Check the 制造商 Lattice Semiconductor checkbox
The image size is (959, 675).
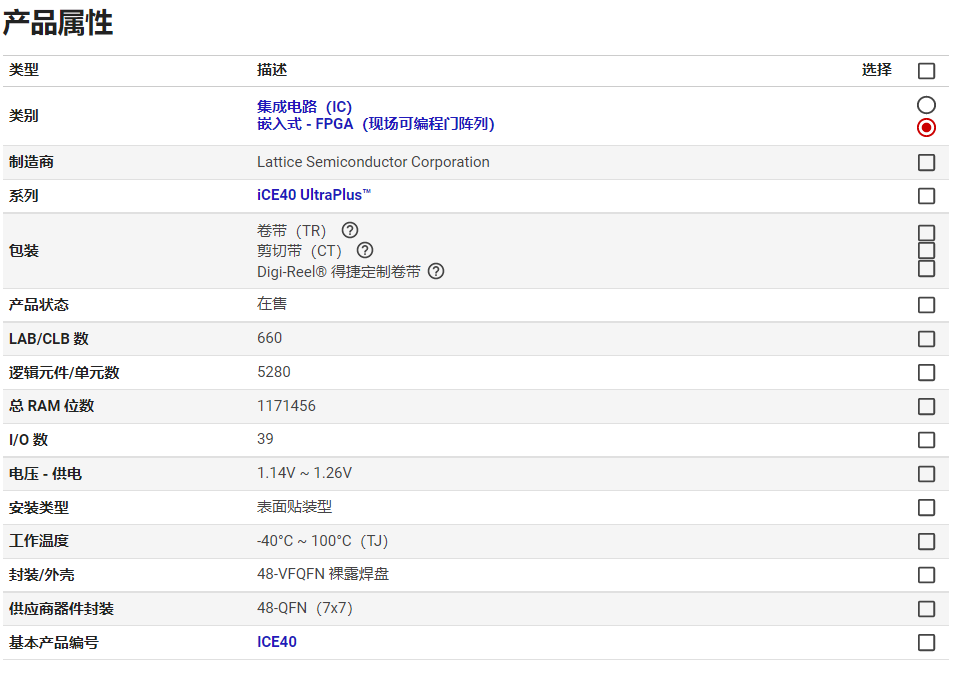click(x=926, y=162)
